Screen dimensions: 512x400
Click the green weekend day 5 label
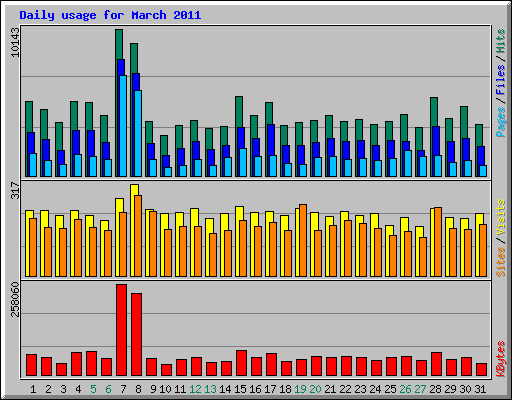(x=93, y=389)
